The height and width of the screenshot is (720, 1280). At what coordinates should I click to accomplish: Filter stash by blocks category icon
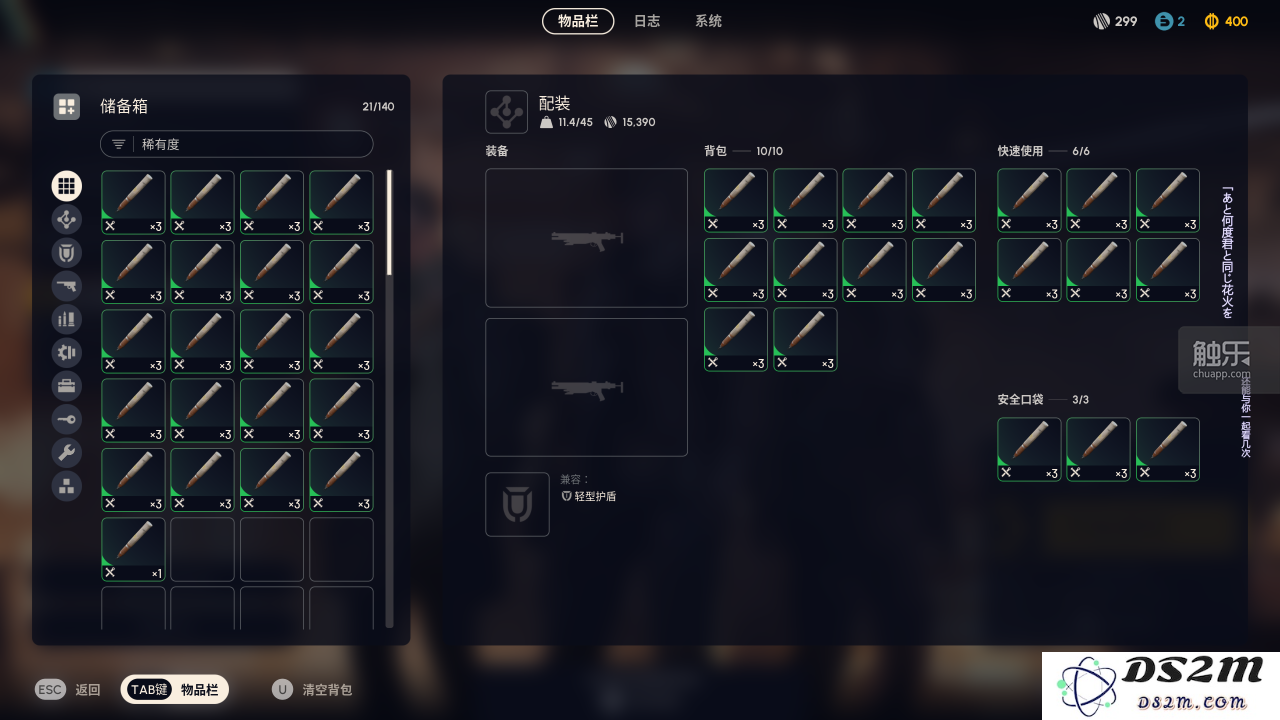pyautogui.click(x=66, y=486)
